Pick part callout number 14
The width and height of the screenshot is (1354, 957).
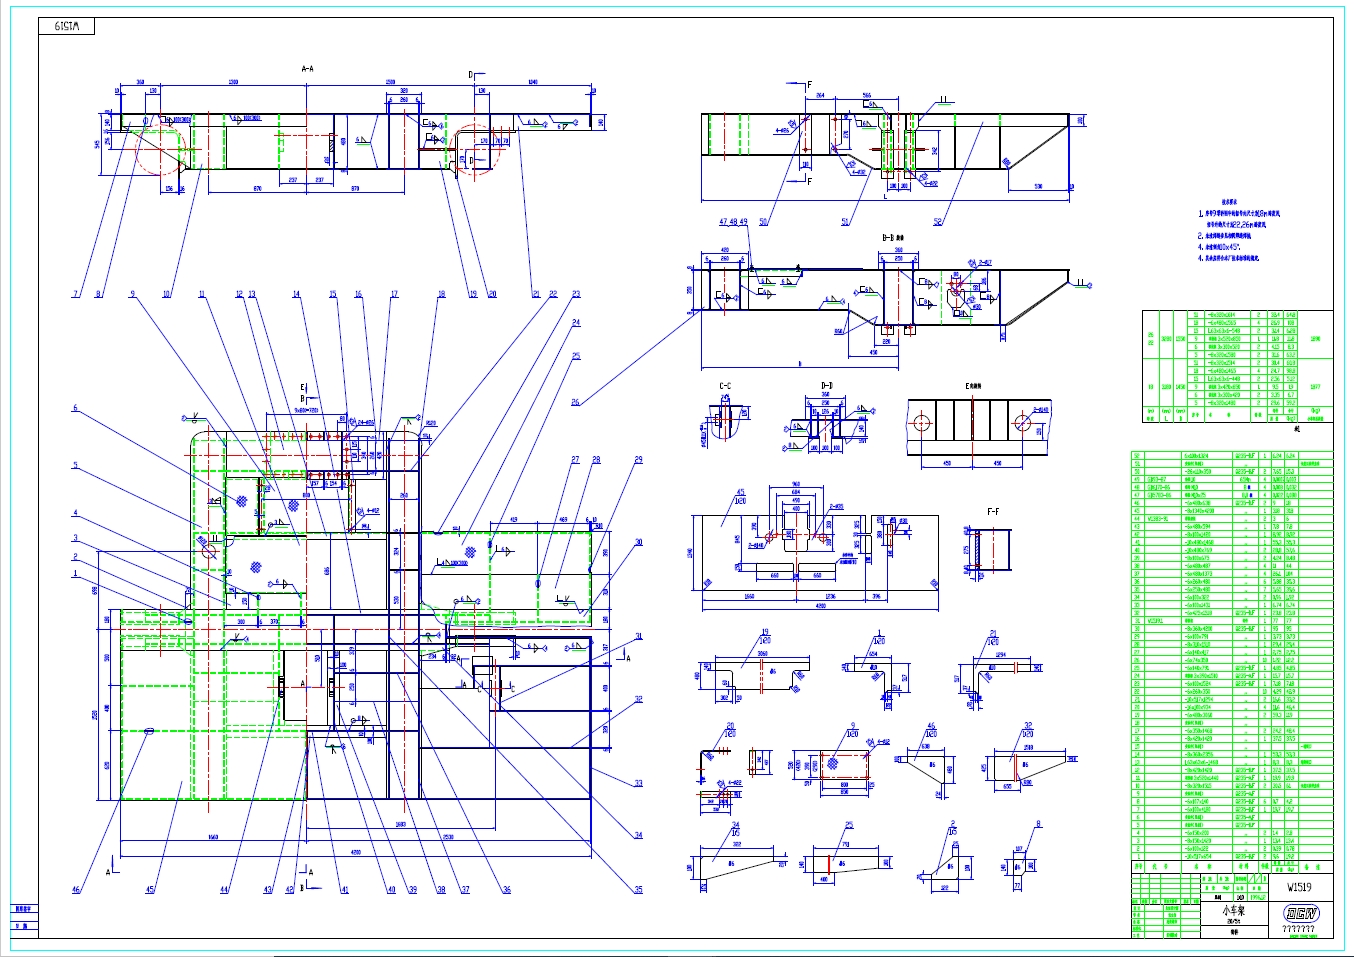[x=296, y=294]
